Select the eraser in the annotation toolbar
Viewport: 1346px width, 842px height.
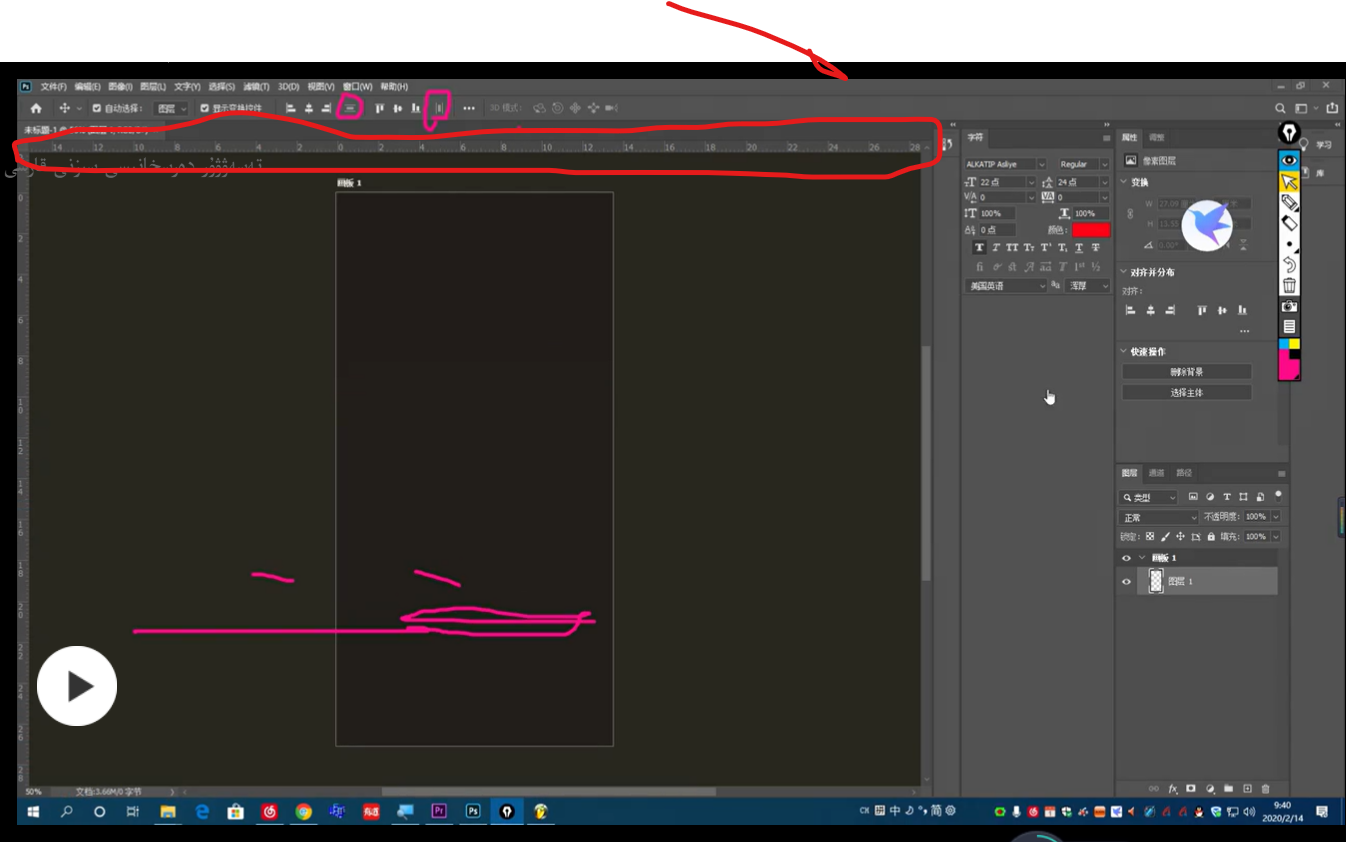1289,222
